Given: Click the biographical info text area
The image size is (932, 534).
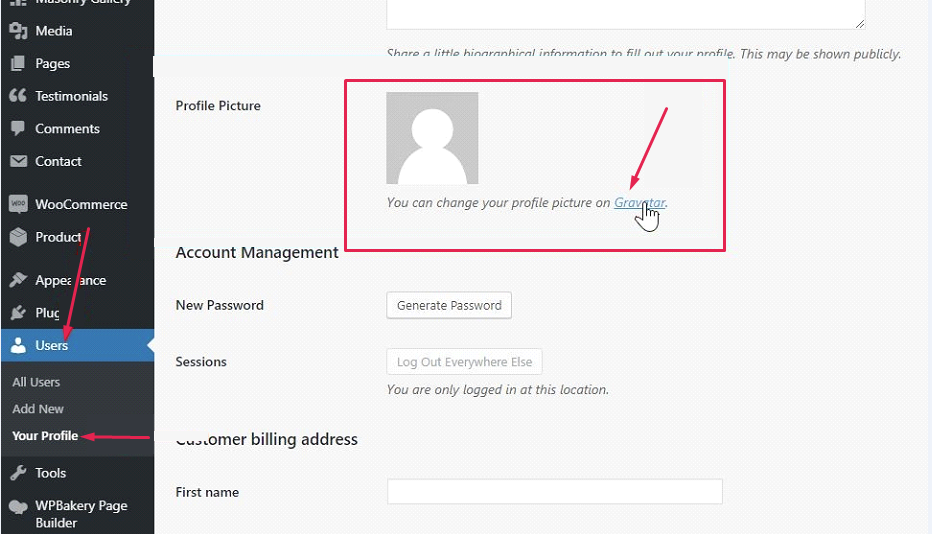Looking at the screenshot, I should (x=626, y=14).
